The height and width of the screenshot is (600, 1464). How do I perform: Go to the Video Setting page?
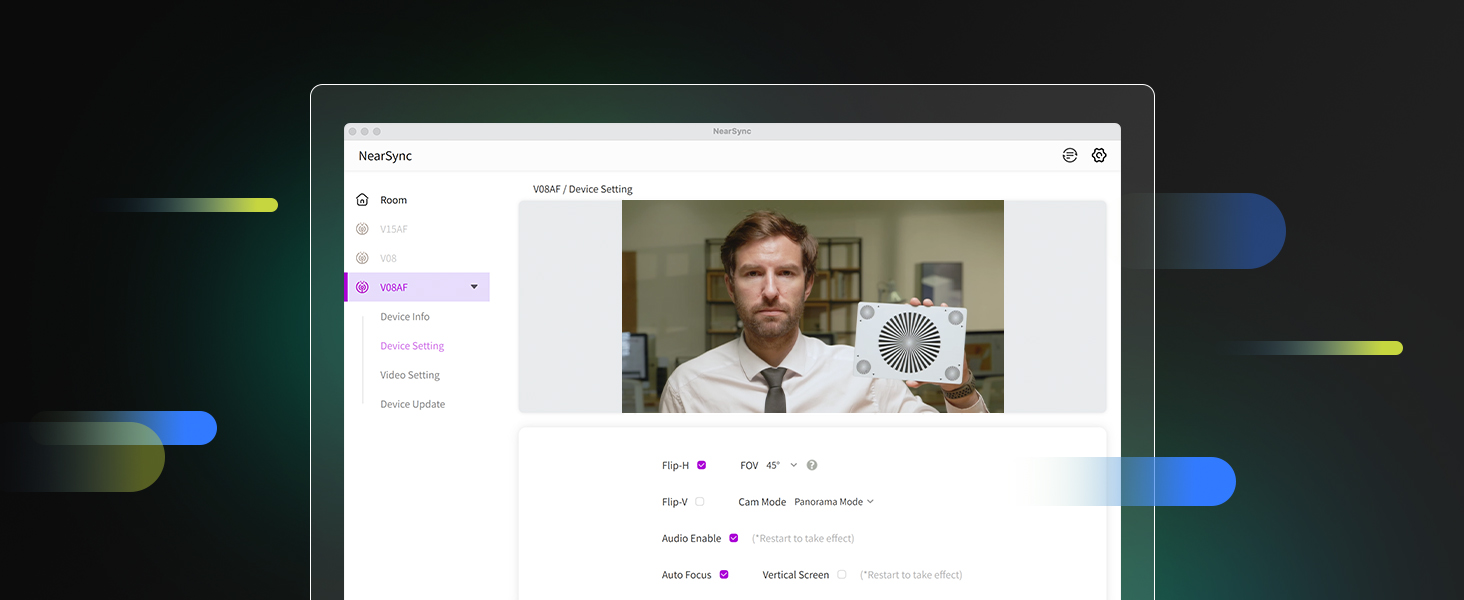coord(410,375)
